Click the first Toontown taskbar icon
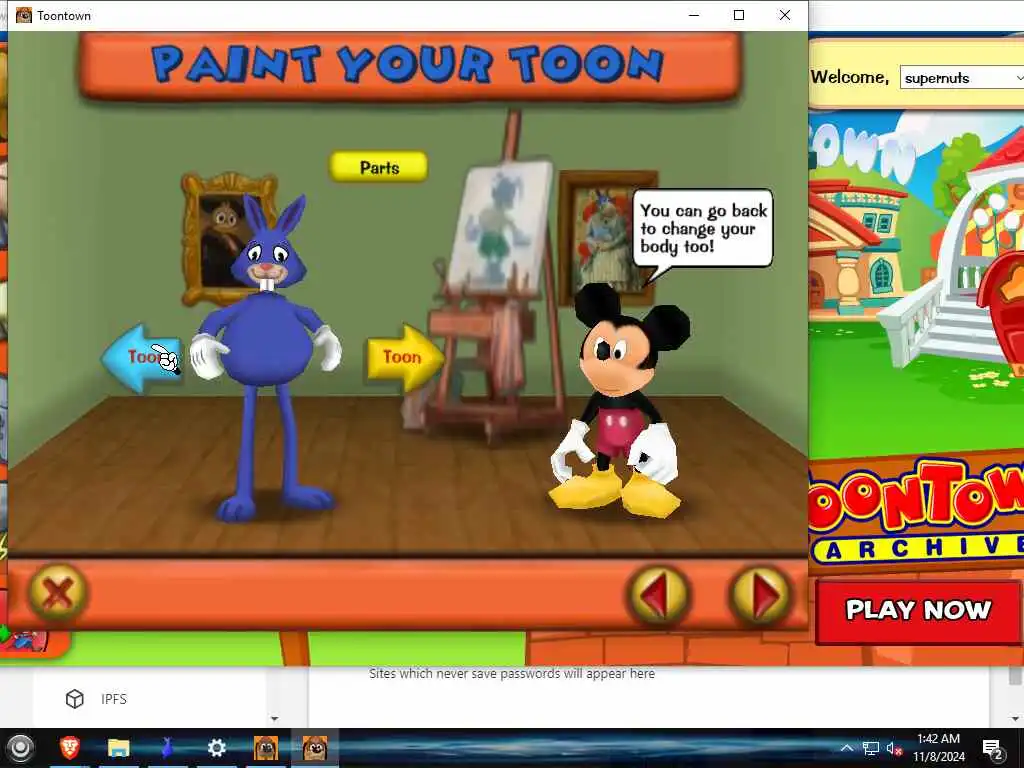This screenshot has width=1024, height=768. click(x=266, y=747)
